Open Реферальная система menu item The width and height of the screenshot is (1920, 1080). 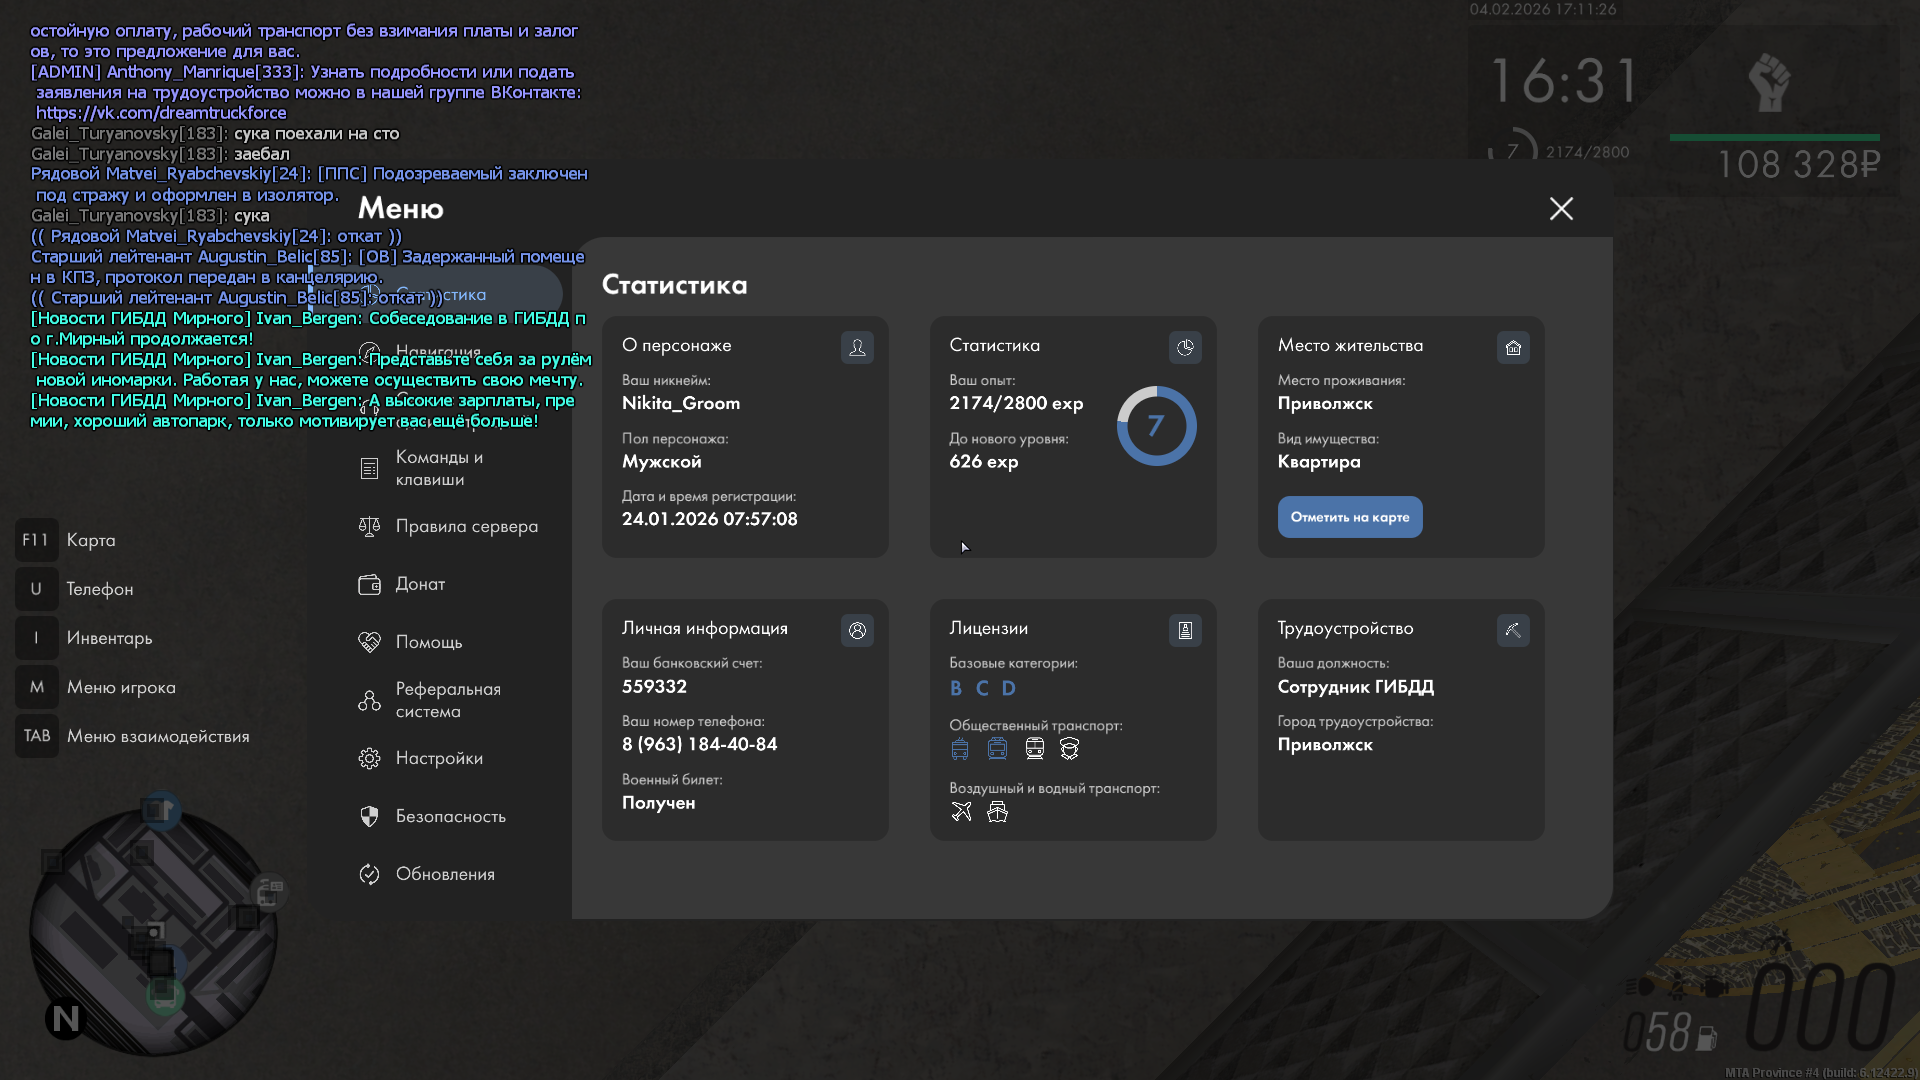[x=447, y=700]
